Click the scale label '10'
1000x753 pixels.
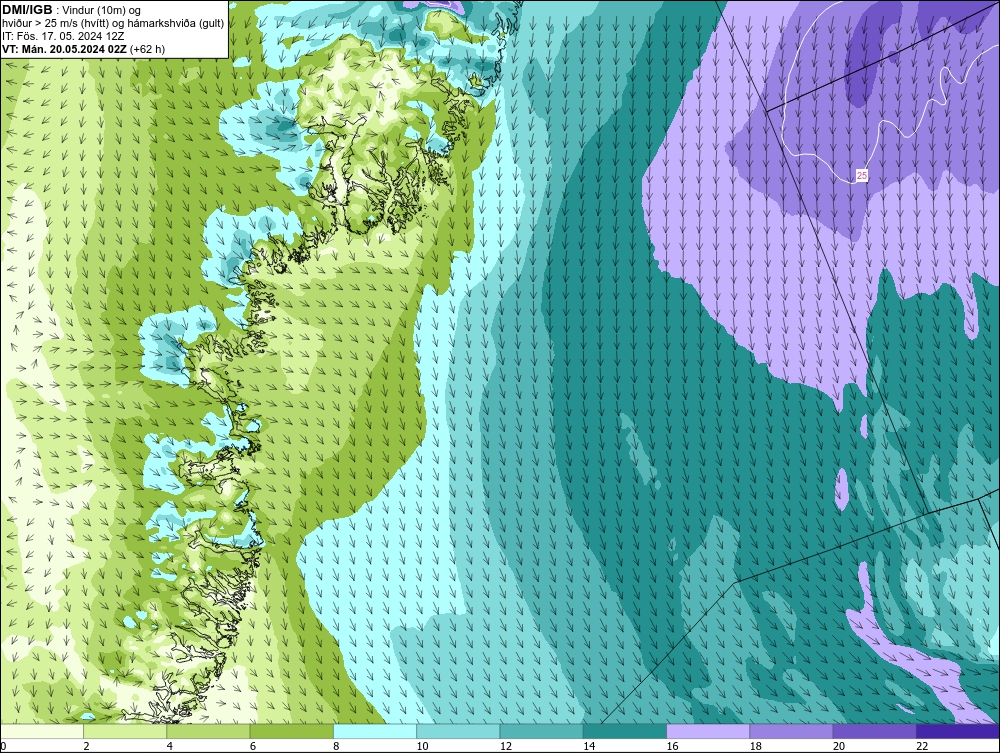(x=422, y=747)
